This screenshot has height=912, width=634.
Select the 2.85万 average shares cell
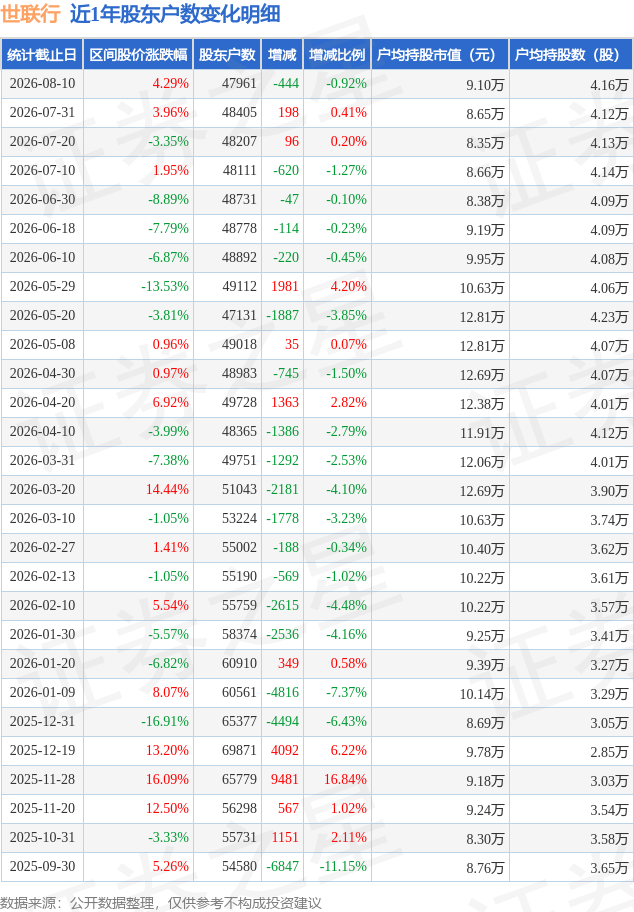point(610,751)
